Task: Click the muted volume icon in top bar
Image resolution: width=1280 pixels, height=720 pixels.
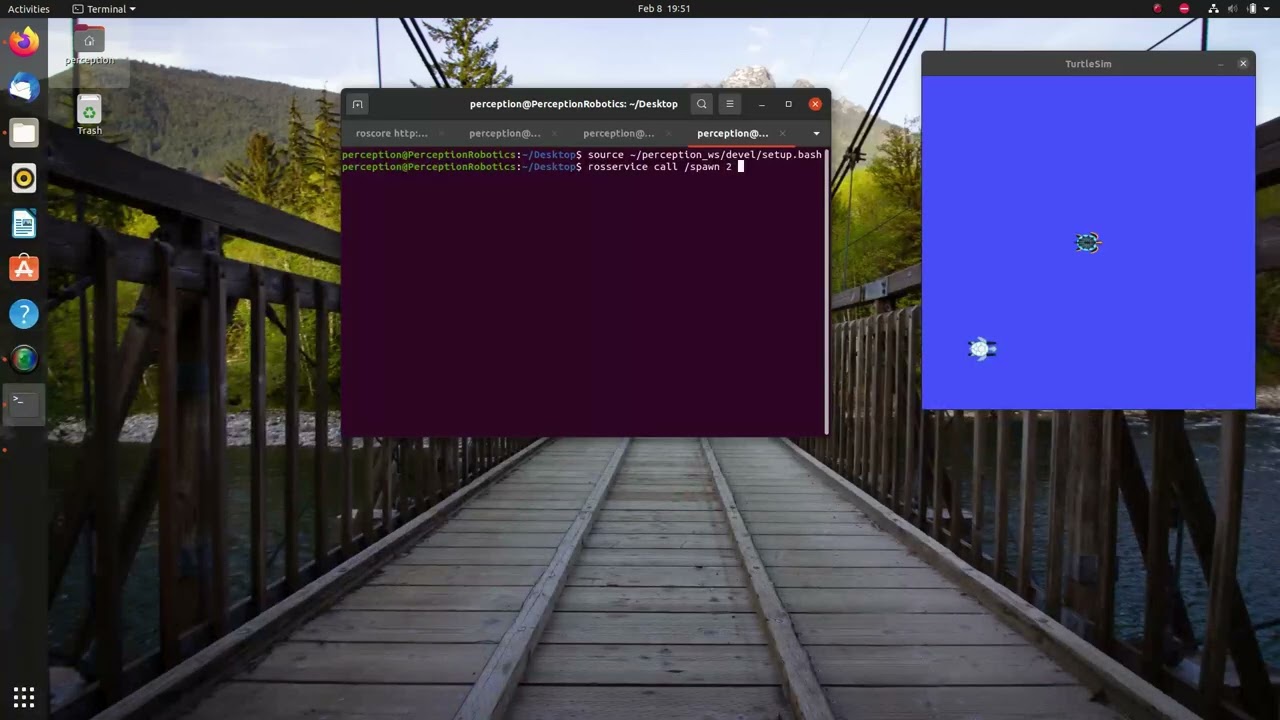Action: pyautogui.click(x=1235, y=9)
